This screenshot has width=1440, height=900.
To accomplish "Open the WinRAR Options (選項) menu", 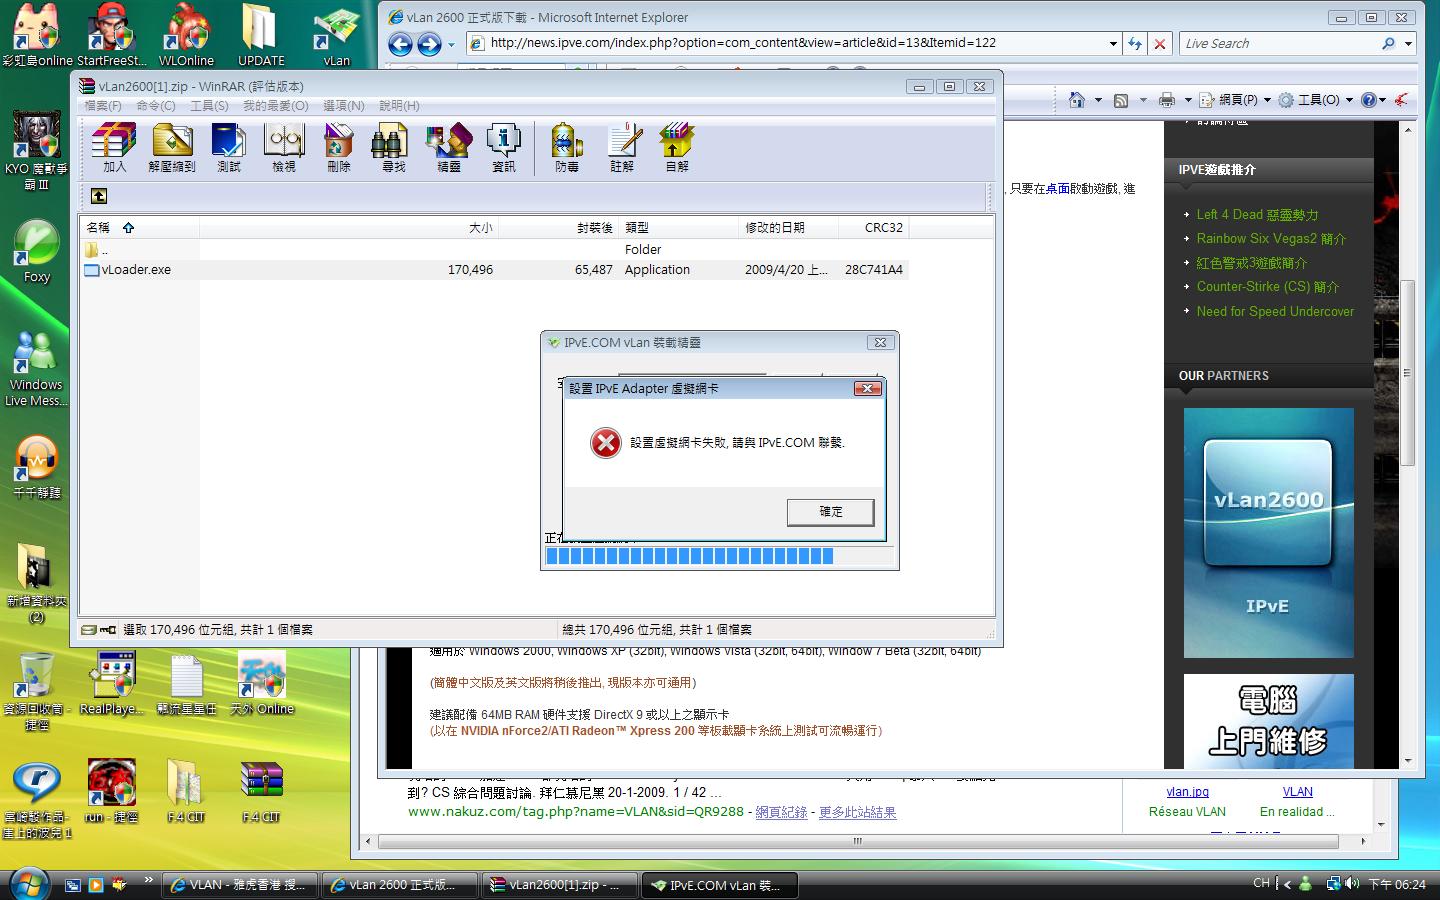I will pos(343,106).
